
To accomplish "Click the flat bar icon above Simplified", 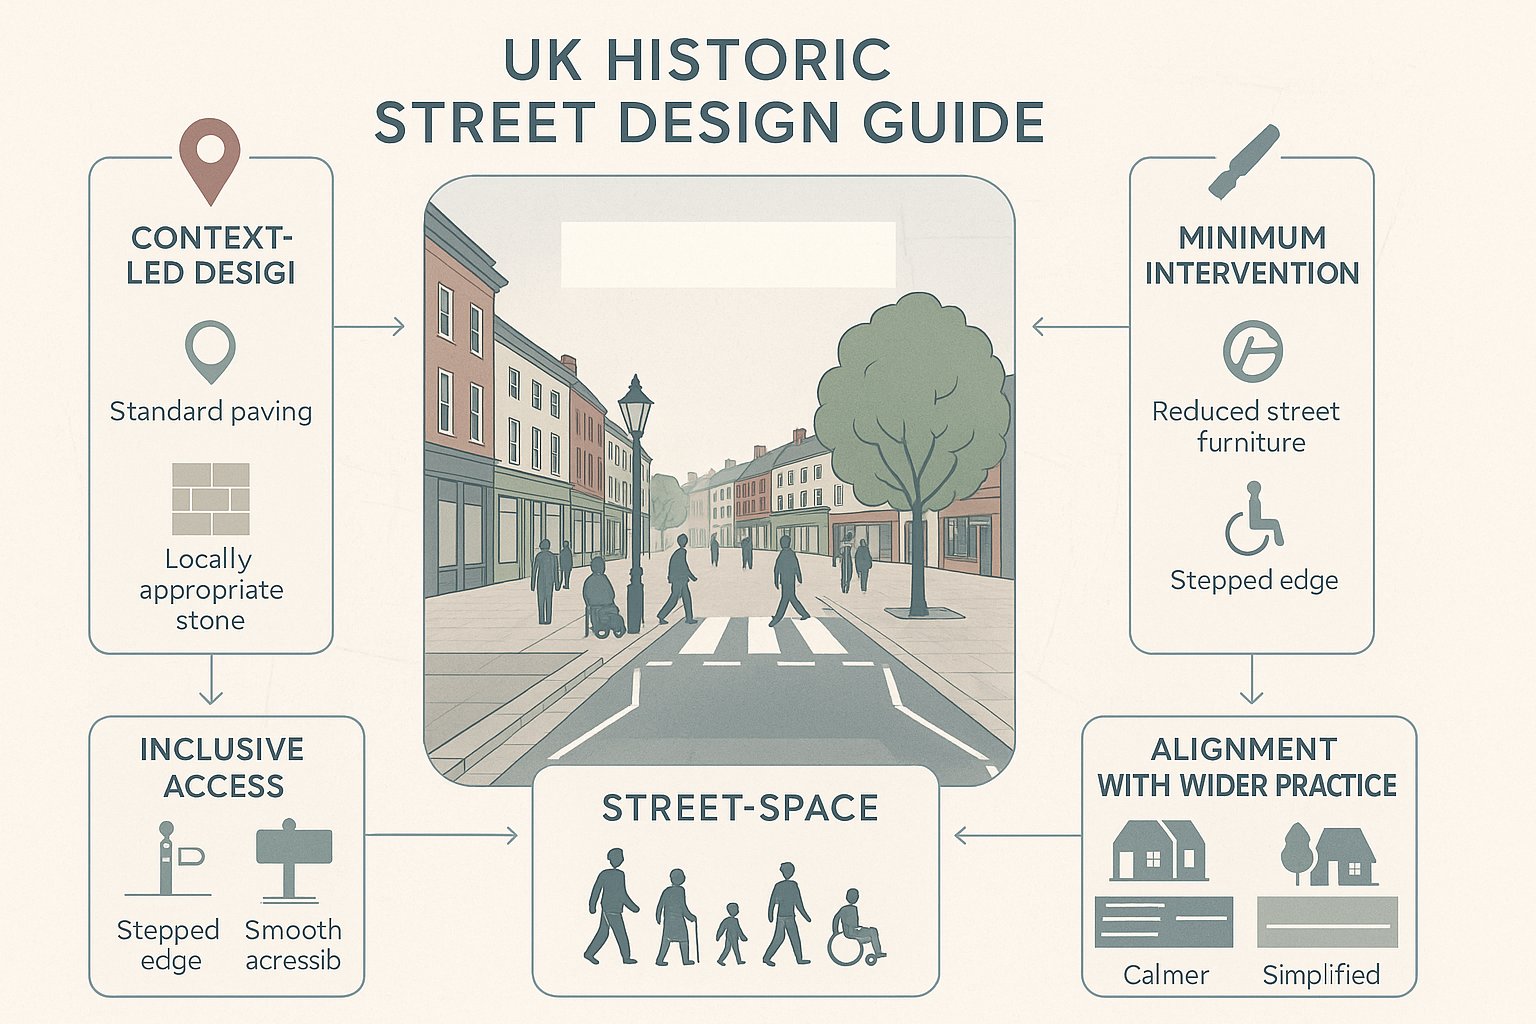I will pos(1327,922).
